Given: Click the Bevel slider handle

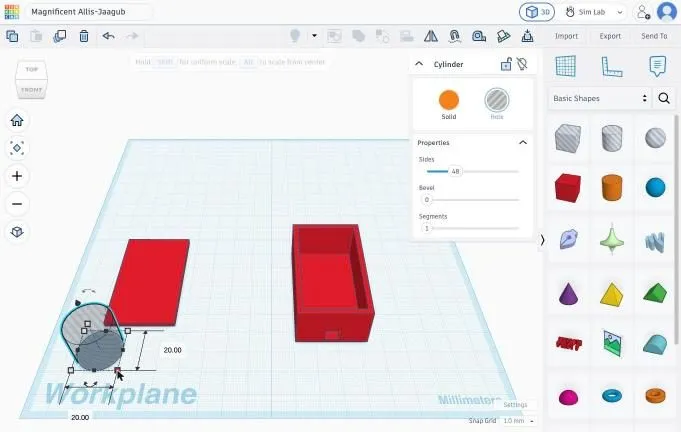Looking at the screenshot, I should click(x=426, y=200).
